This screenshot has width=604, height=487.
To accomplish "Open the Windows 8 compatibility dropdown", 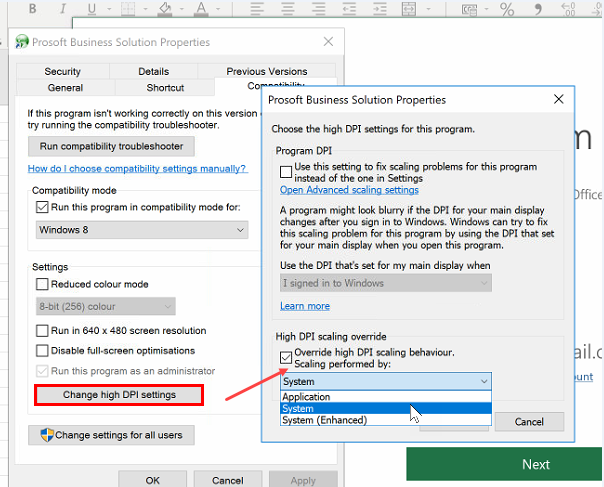I will [142, 230].
